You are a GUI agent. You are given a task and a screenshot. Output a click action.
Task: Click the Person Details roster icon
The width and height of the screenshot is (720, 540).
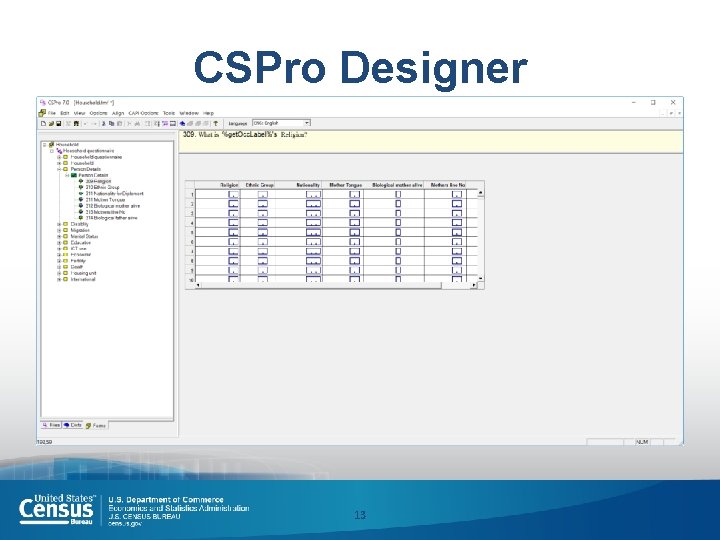73,175
